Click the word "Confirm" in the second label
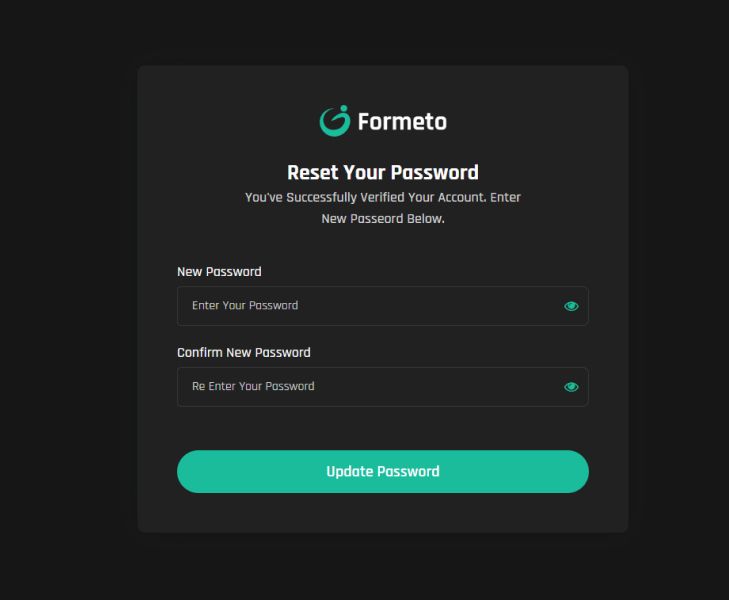This screenshot has width=729, height=600. point(200,352)
